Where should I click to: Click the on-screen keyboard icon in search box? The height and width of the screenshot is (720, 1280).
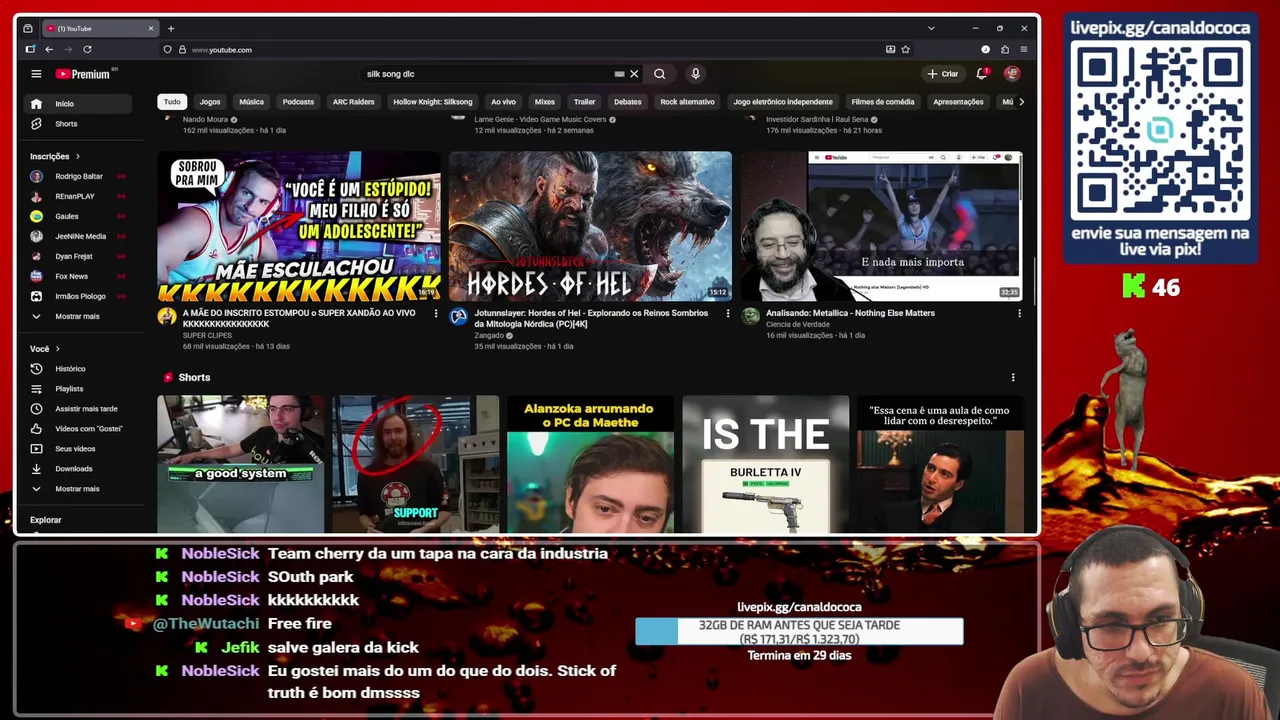[619, 74]
